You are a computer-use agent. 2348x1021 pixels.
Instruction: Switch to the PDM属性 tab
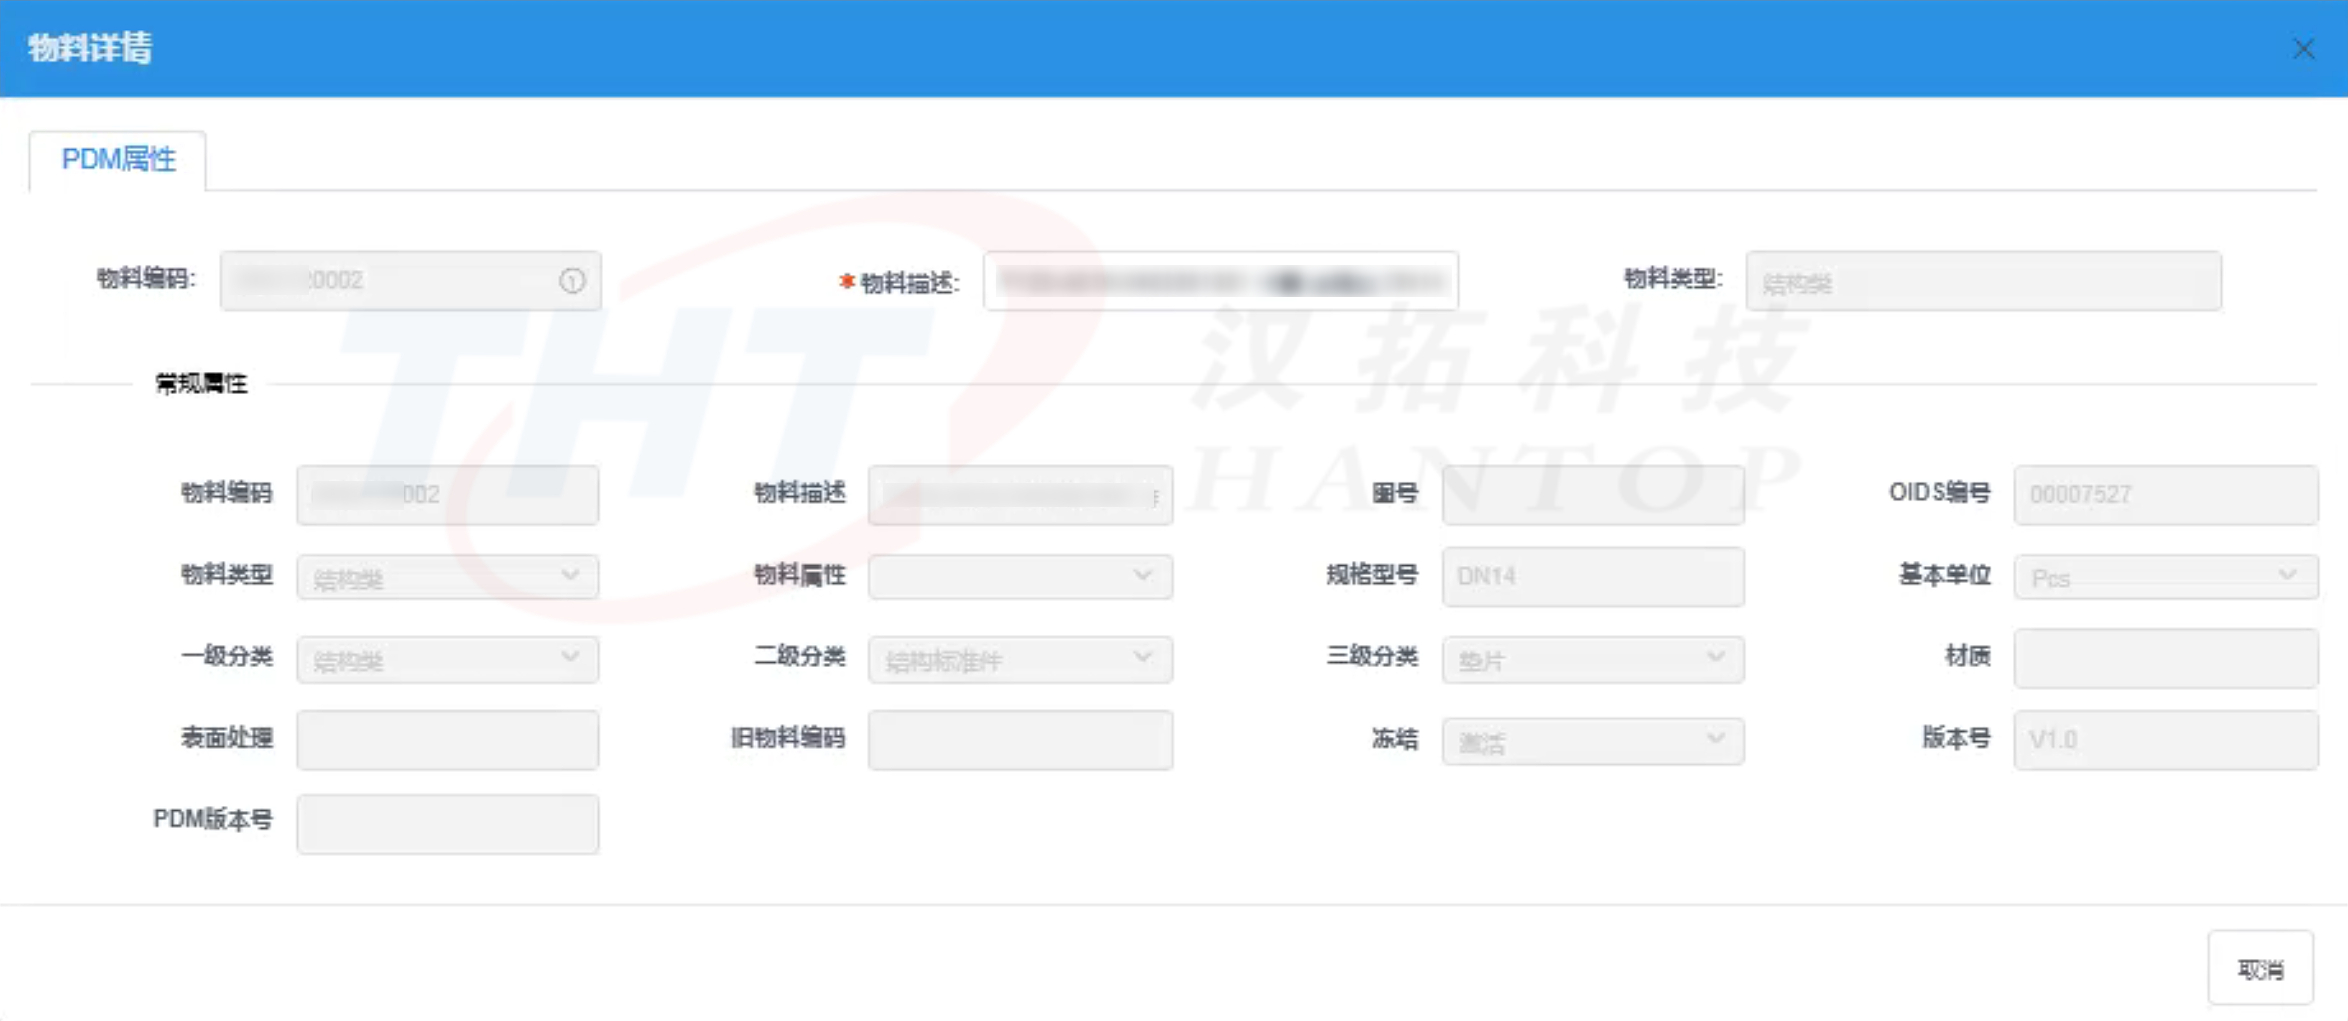118,160
